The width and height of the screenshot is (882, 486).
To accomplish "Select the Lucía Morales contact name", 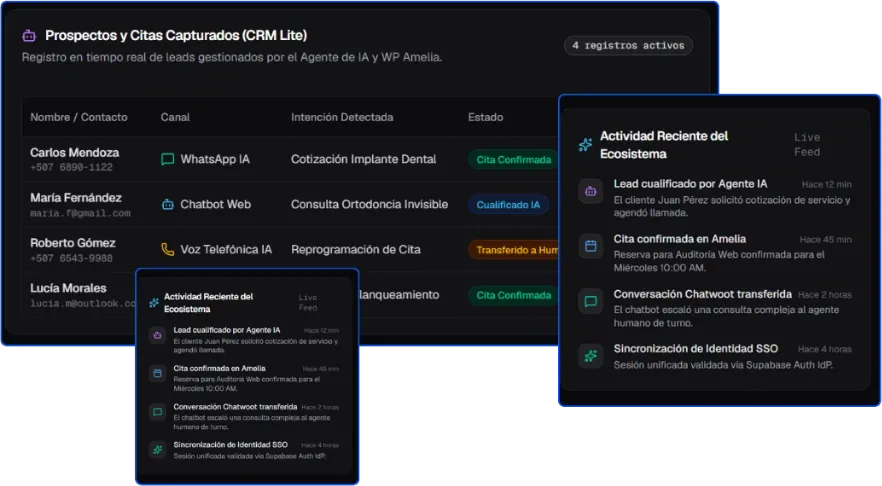I will coord(69,288).
